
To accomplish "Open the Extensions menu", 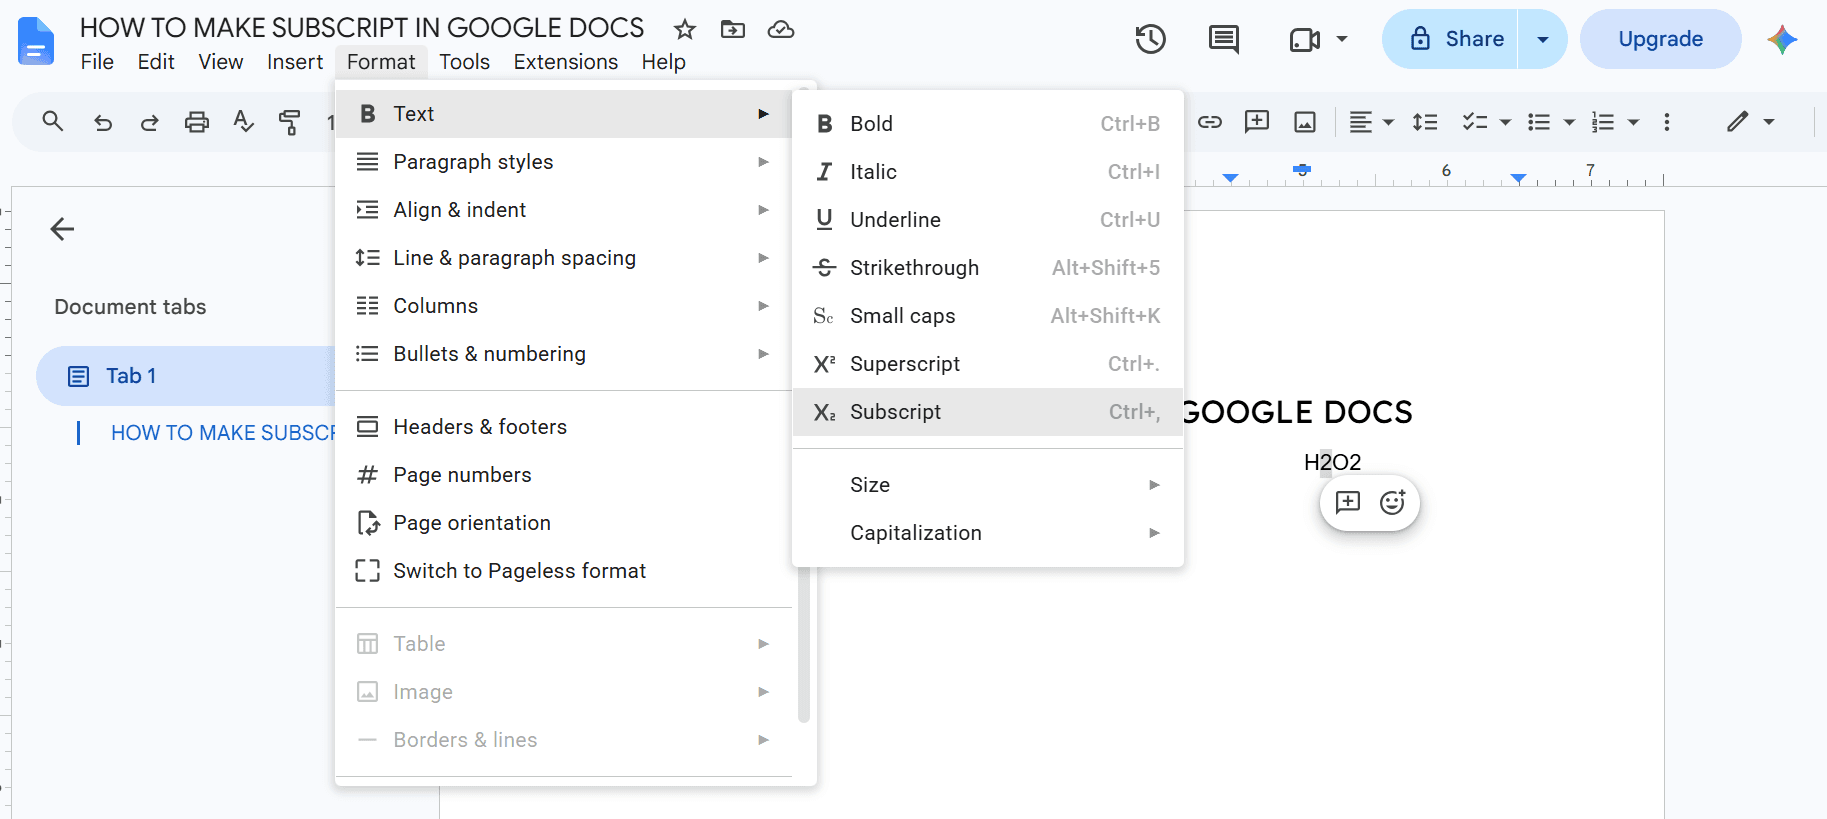I will pos(566,62).
